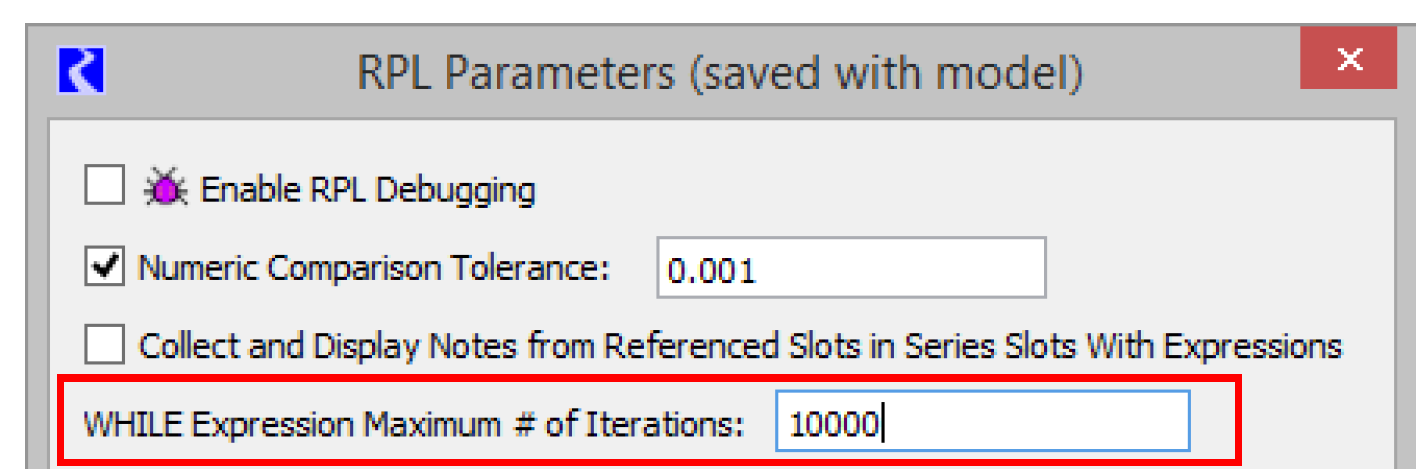Click the 0.001 value in tolerance box
Viewport: 1416px width, 469px height.
point(712,270)
